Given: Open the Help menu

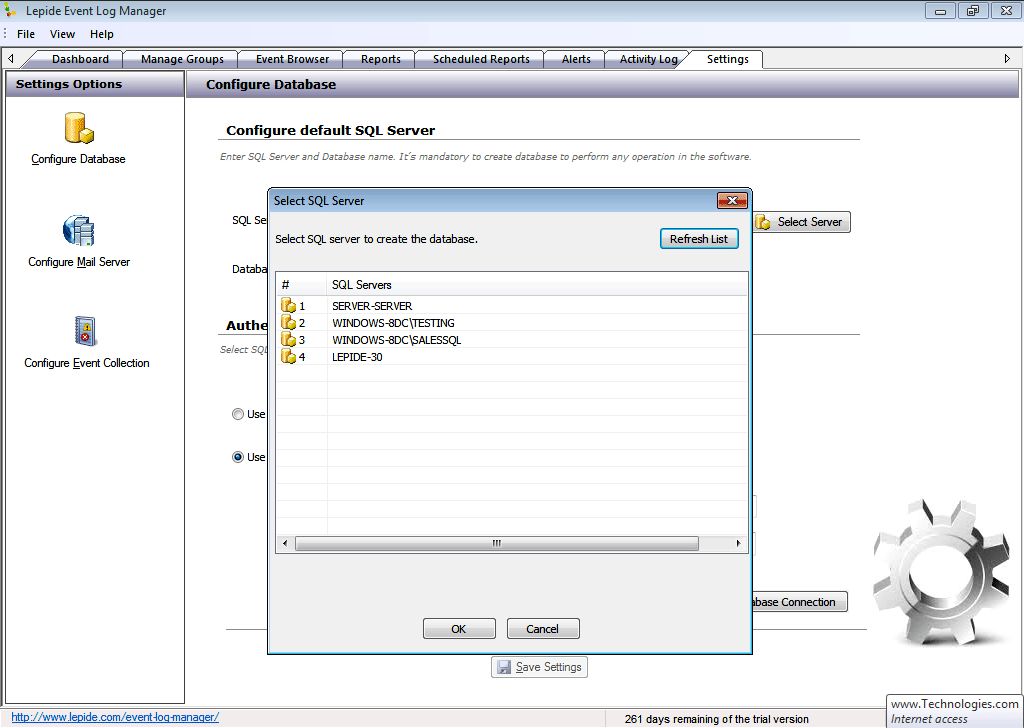Looking at the screenshot, I should (102, 34).
